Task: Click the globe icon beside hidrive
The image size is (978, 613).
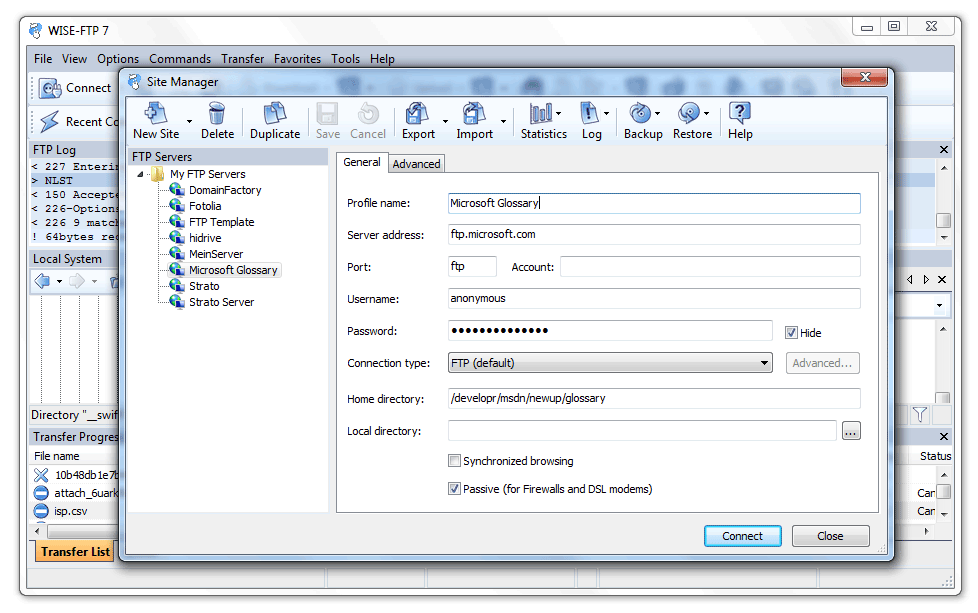Action: (177, 238)
